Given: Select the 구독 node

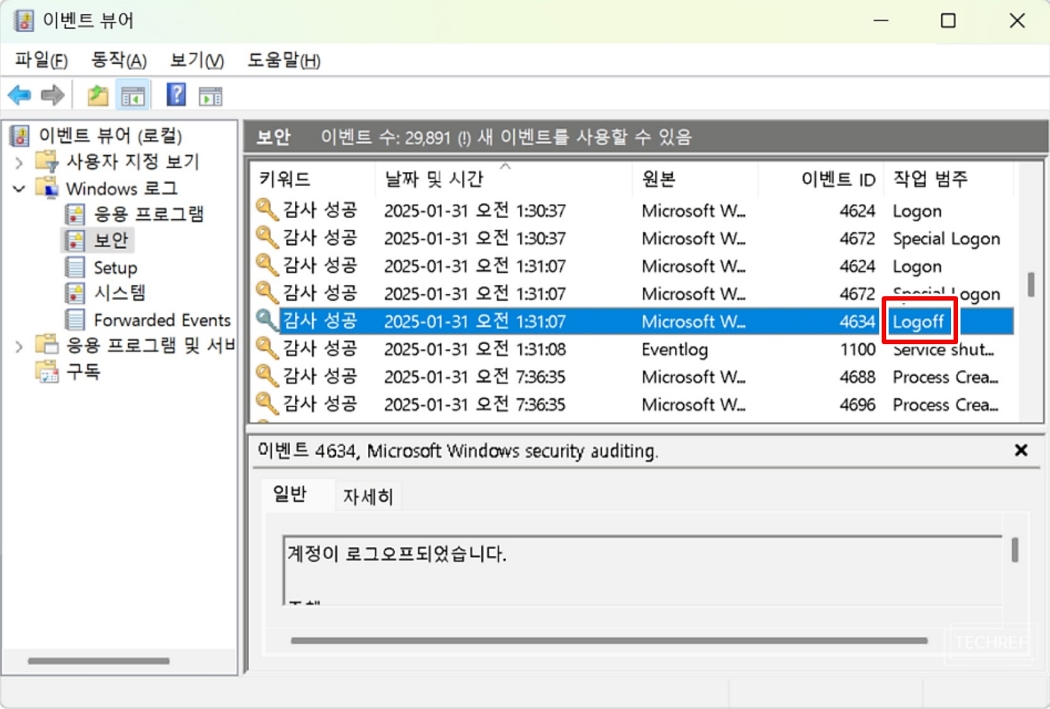Looking at the screenshot, I should coord(83,372).
